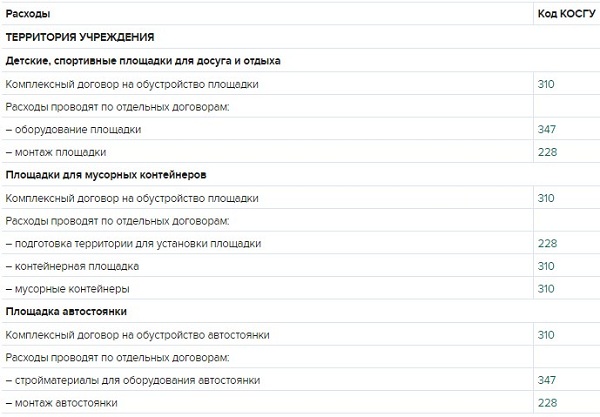Viewport: 600px width, 417px height.
Task: Open code 310 for "контейнерная площадка"
Action: [546, 266]
